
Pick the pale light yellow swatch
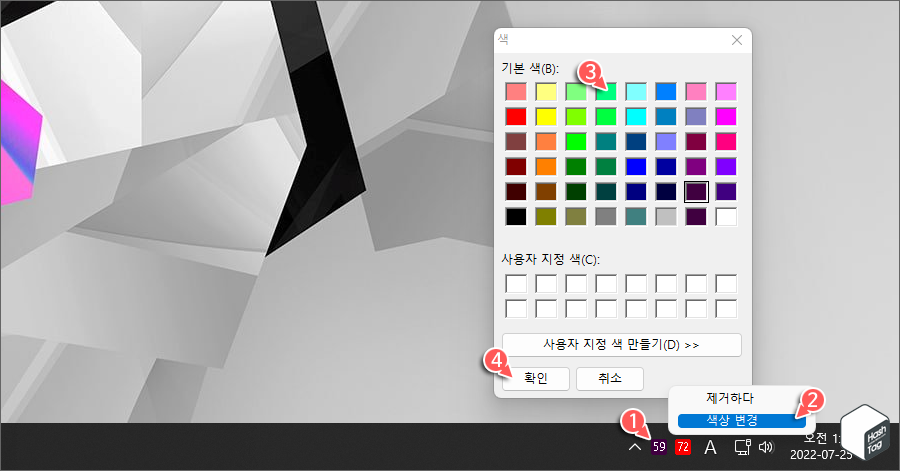(546, 92)
